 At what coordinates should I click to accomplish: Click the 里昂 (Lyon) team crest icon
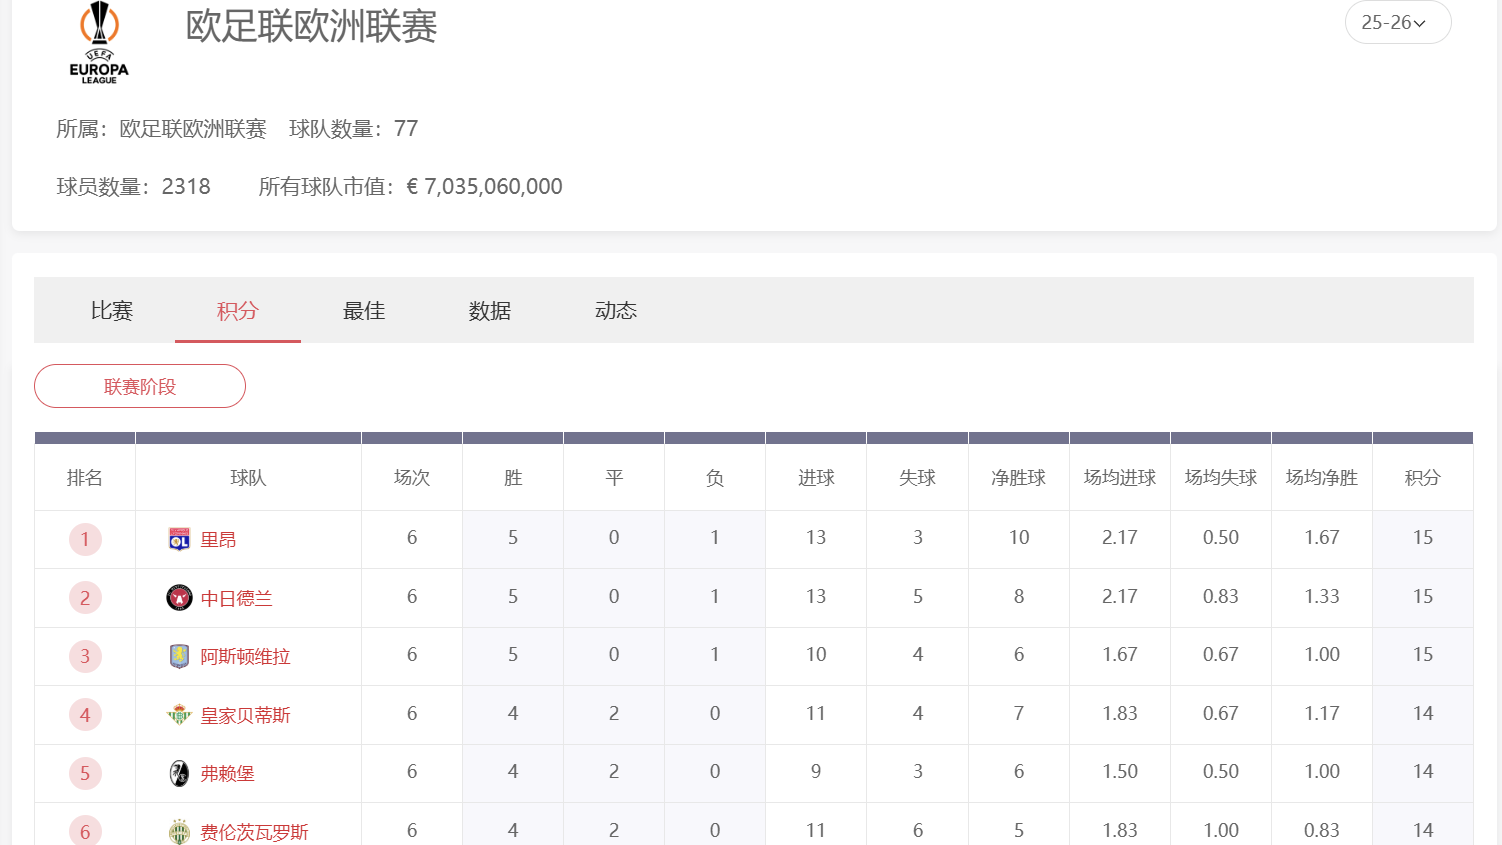[x=179, y=540]
